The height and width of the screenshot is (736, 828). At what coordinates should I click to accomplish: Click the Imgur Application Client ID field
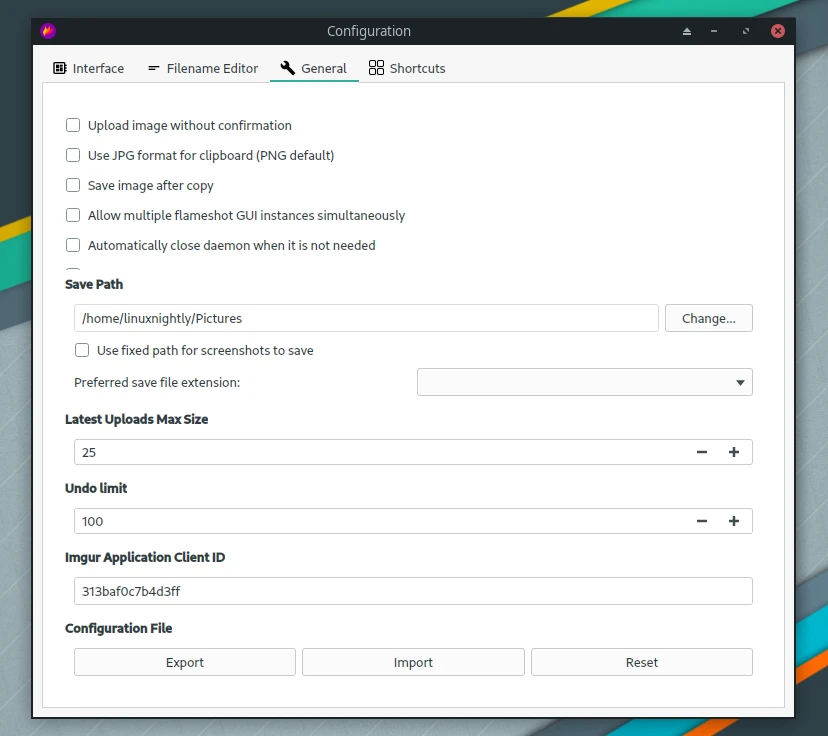(x=413, y=591)
